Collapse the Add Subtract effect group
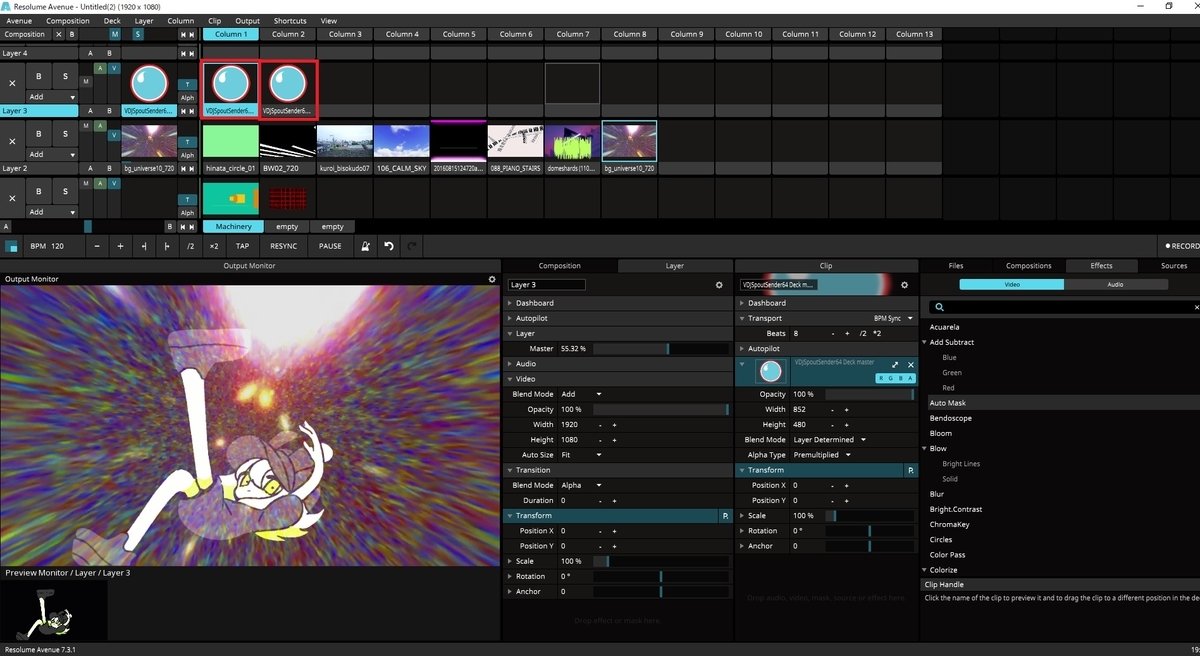 pos(925,342)
